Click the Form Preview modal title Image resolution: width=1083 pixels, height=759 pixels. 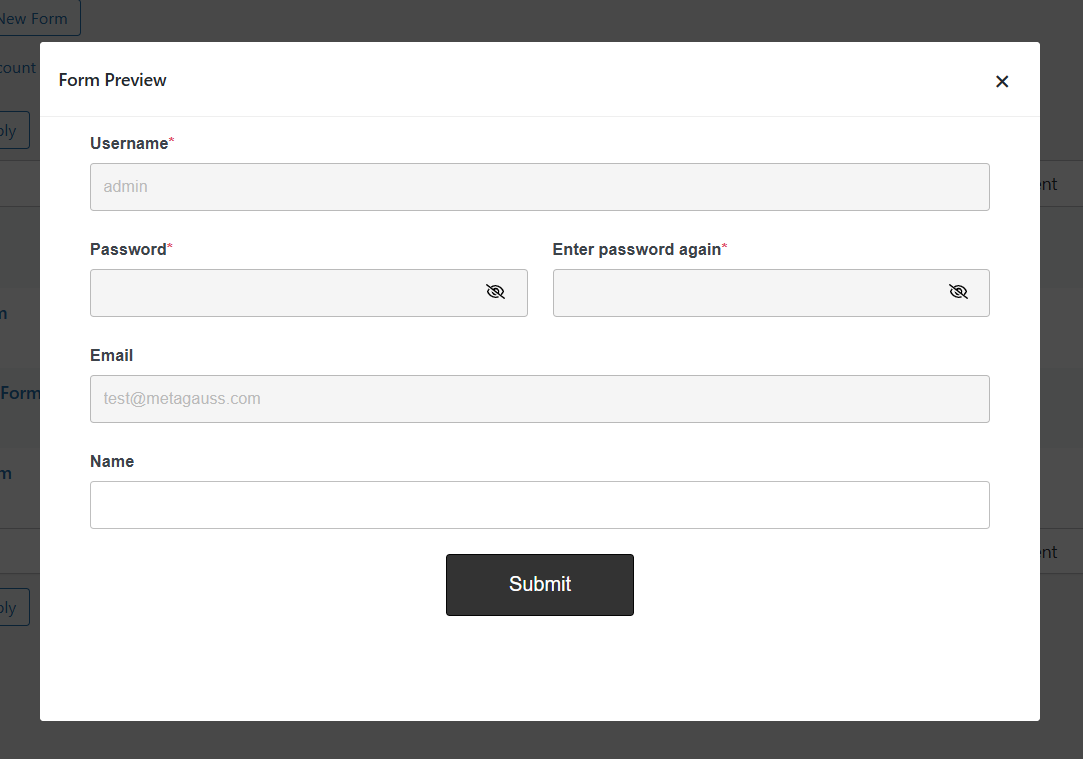(112, 80)
